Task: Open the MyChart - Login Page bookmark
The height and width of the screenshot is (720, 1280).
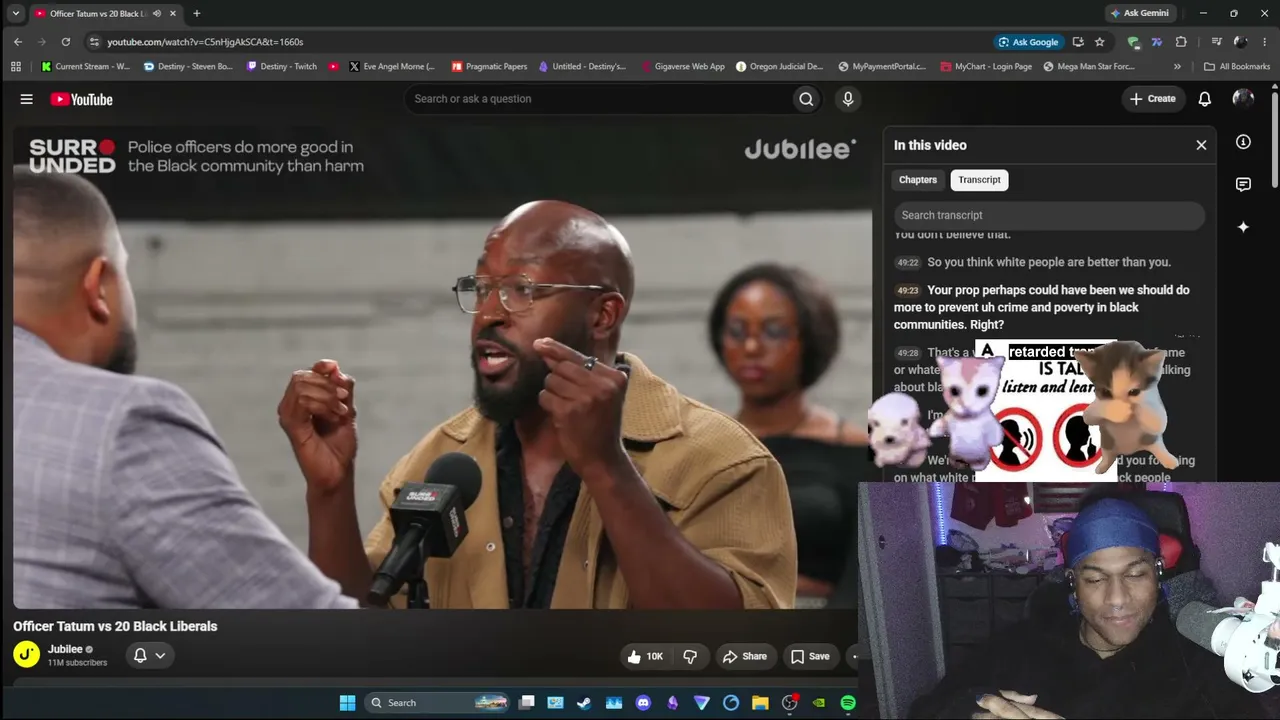Action: coord(986,67)
